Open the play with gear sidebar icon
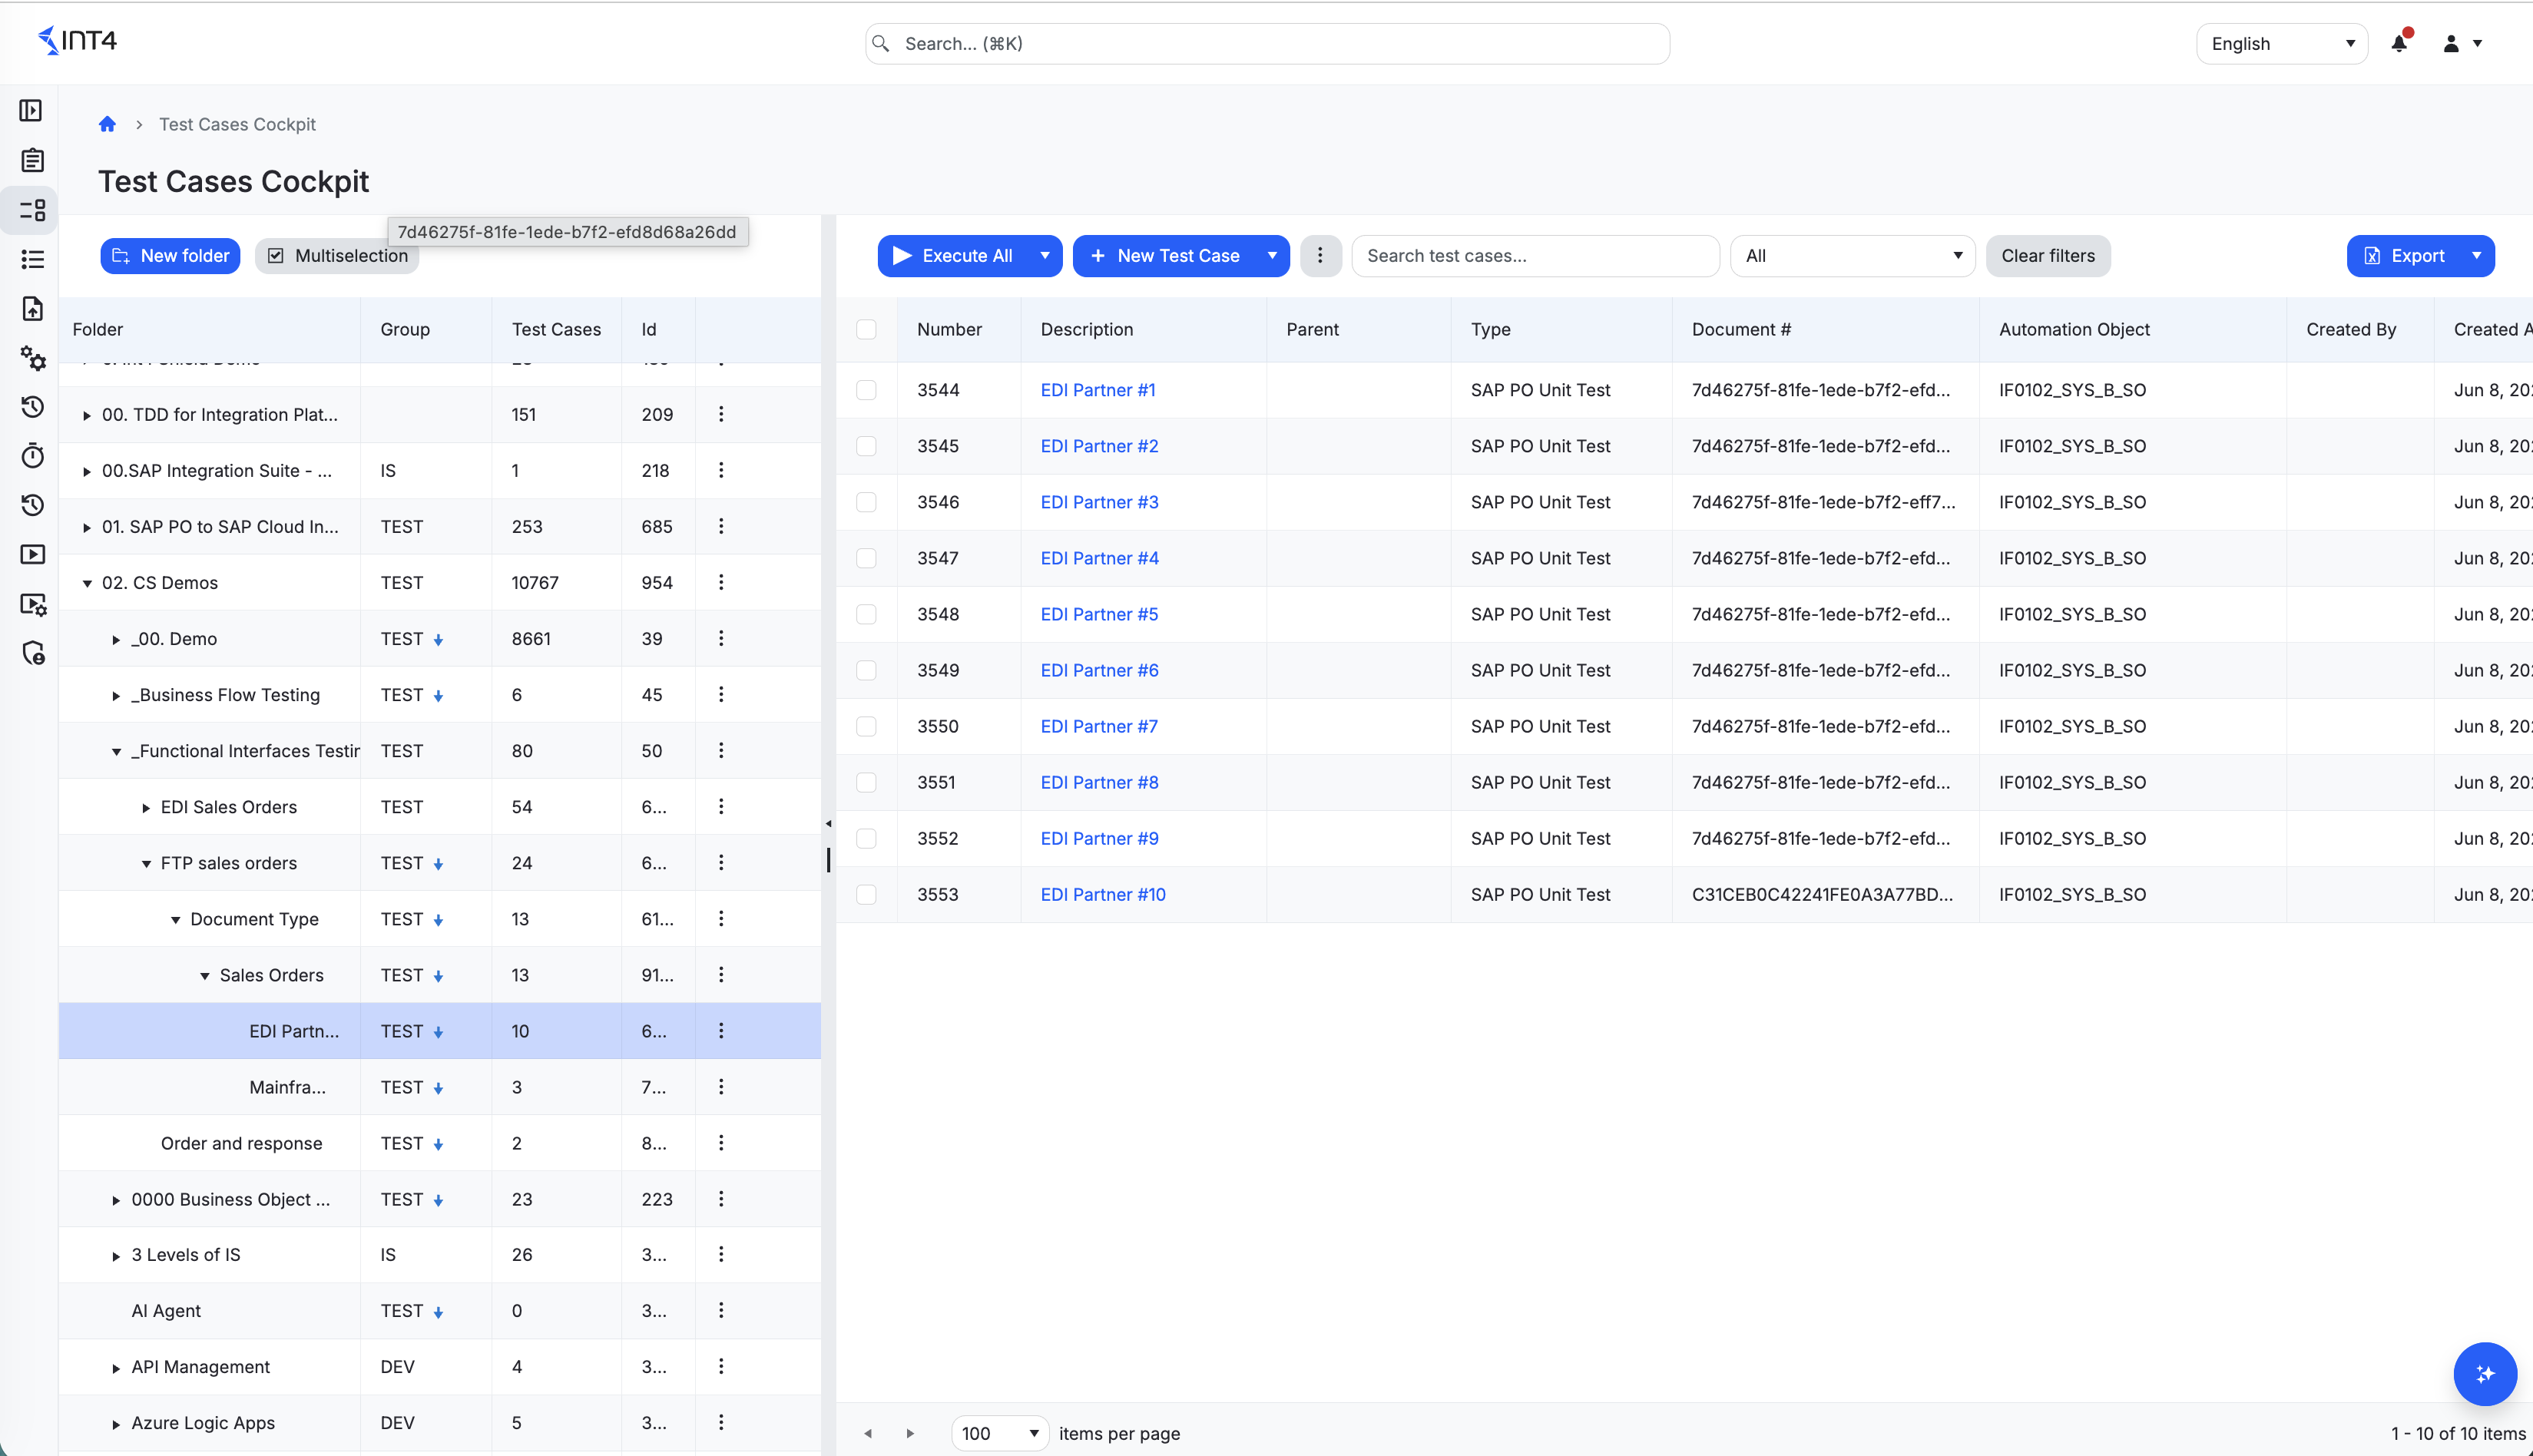 tap(32, 604)
